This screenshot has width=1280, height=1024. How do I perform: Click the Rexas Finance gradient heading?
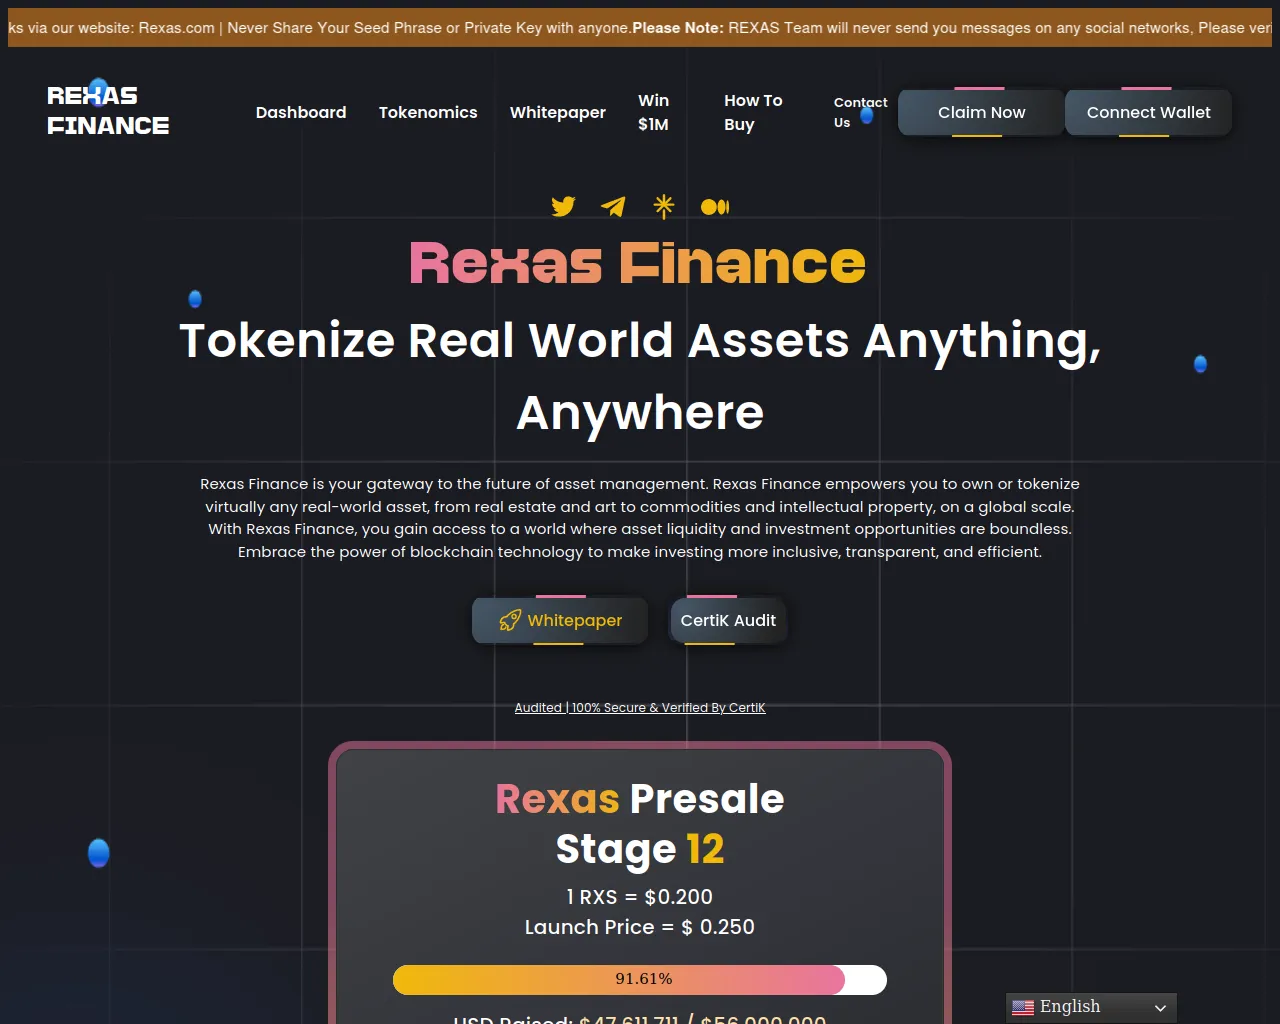click(638, 263)
